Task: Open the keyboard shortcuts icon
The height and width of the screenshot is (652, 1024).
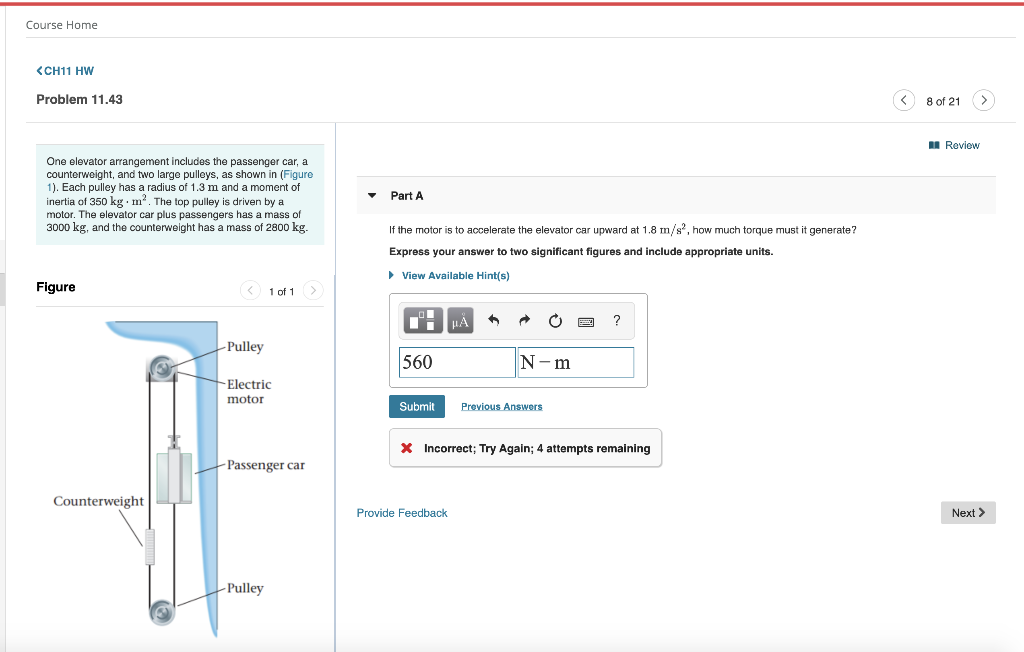Action: pos(587,320)
